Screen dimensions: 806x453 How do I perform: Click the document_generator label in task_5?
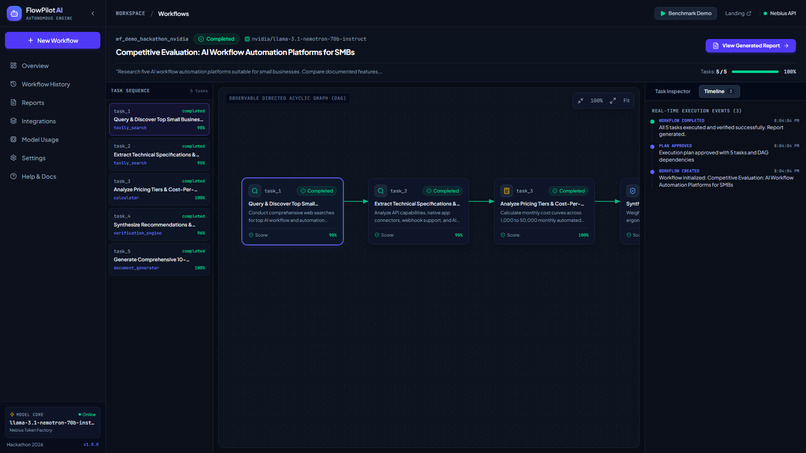click(x=136, y=268)
